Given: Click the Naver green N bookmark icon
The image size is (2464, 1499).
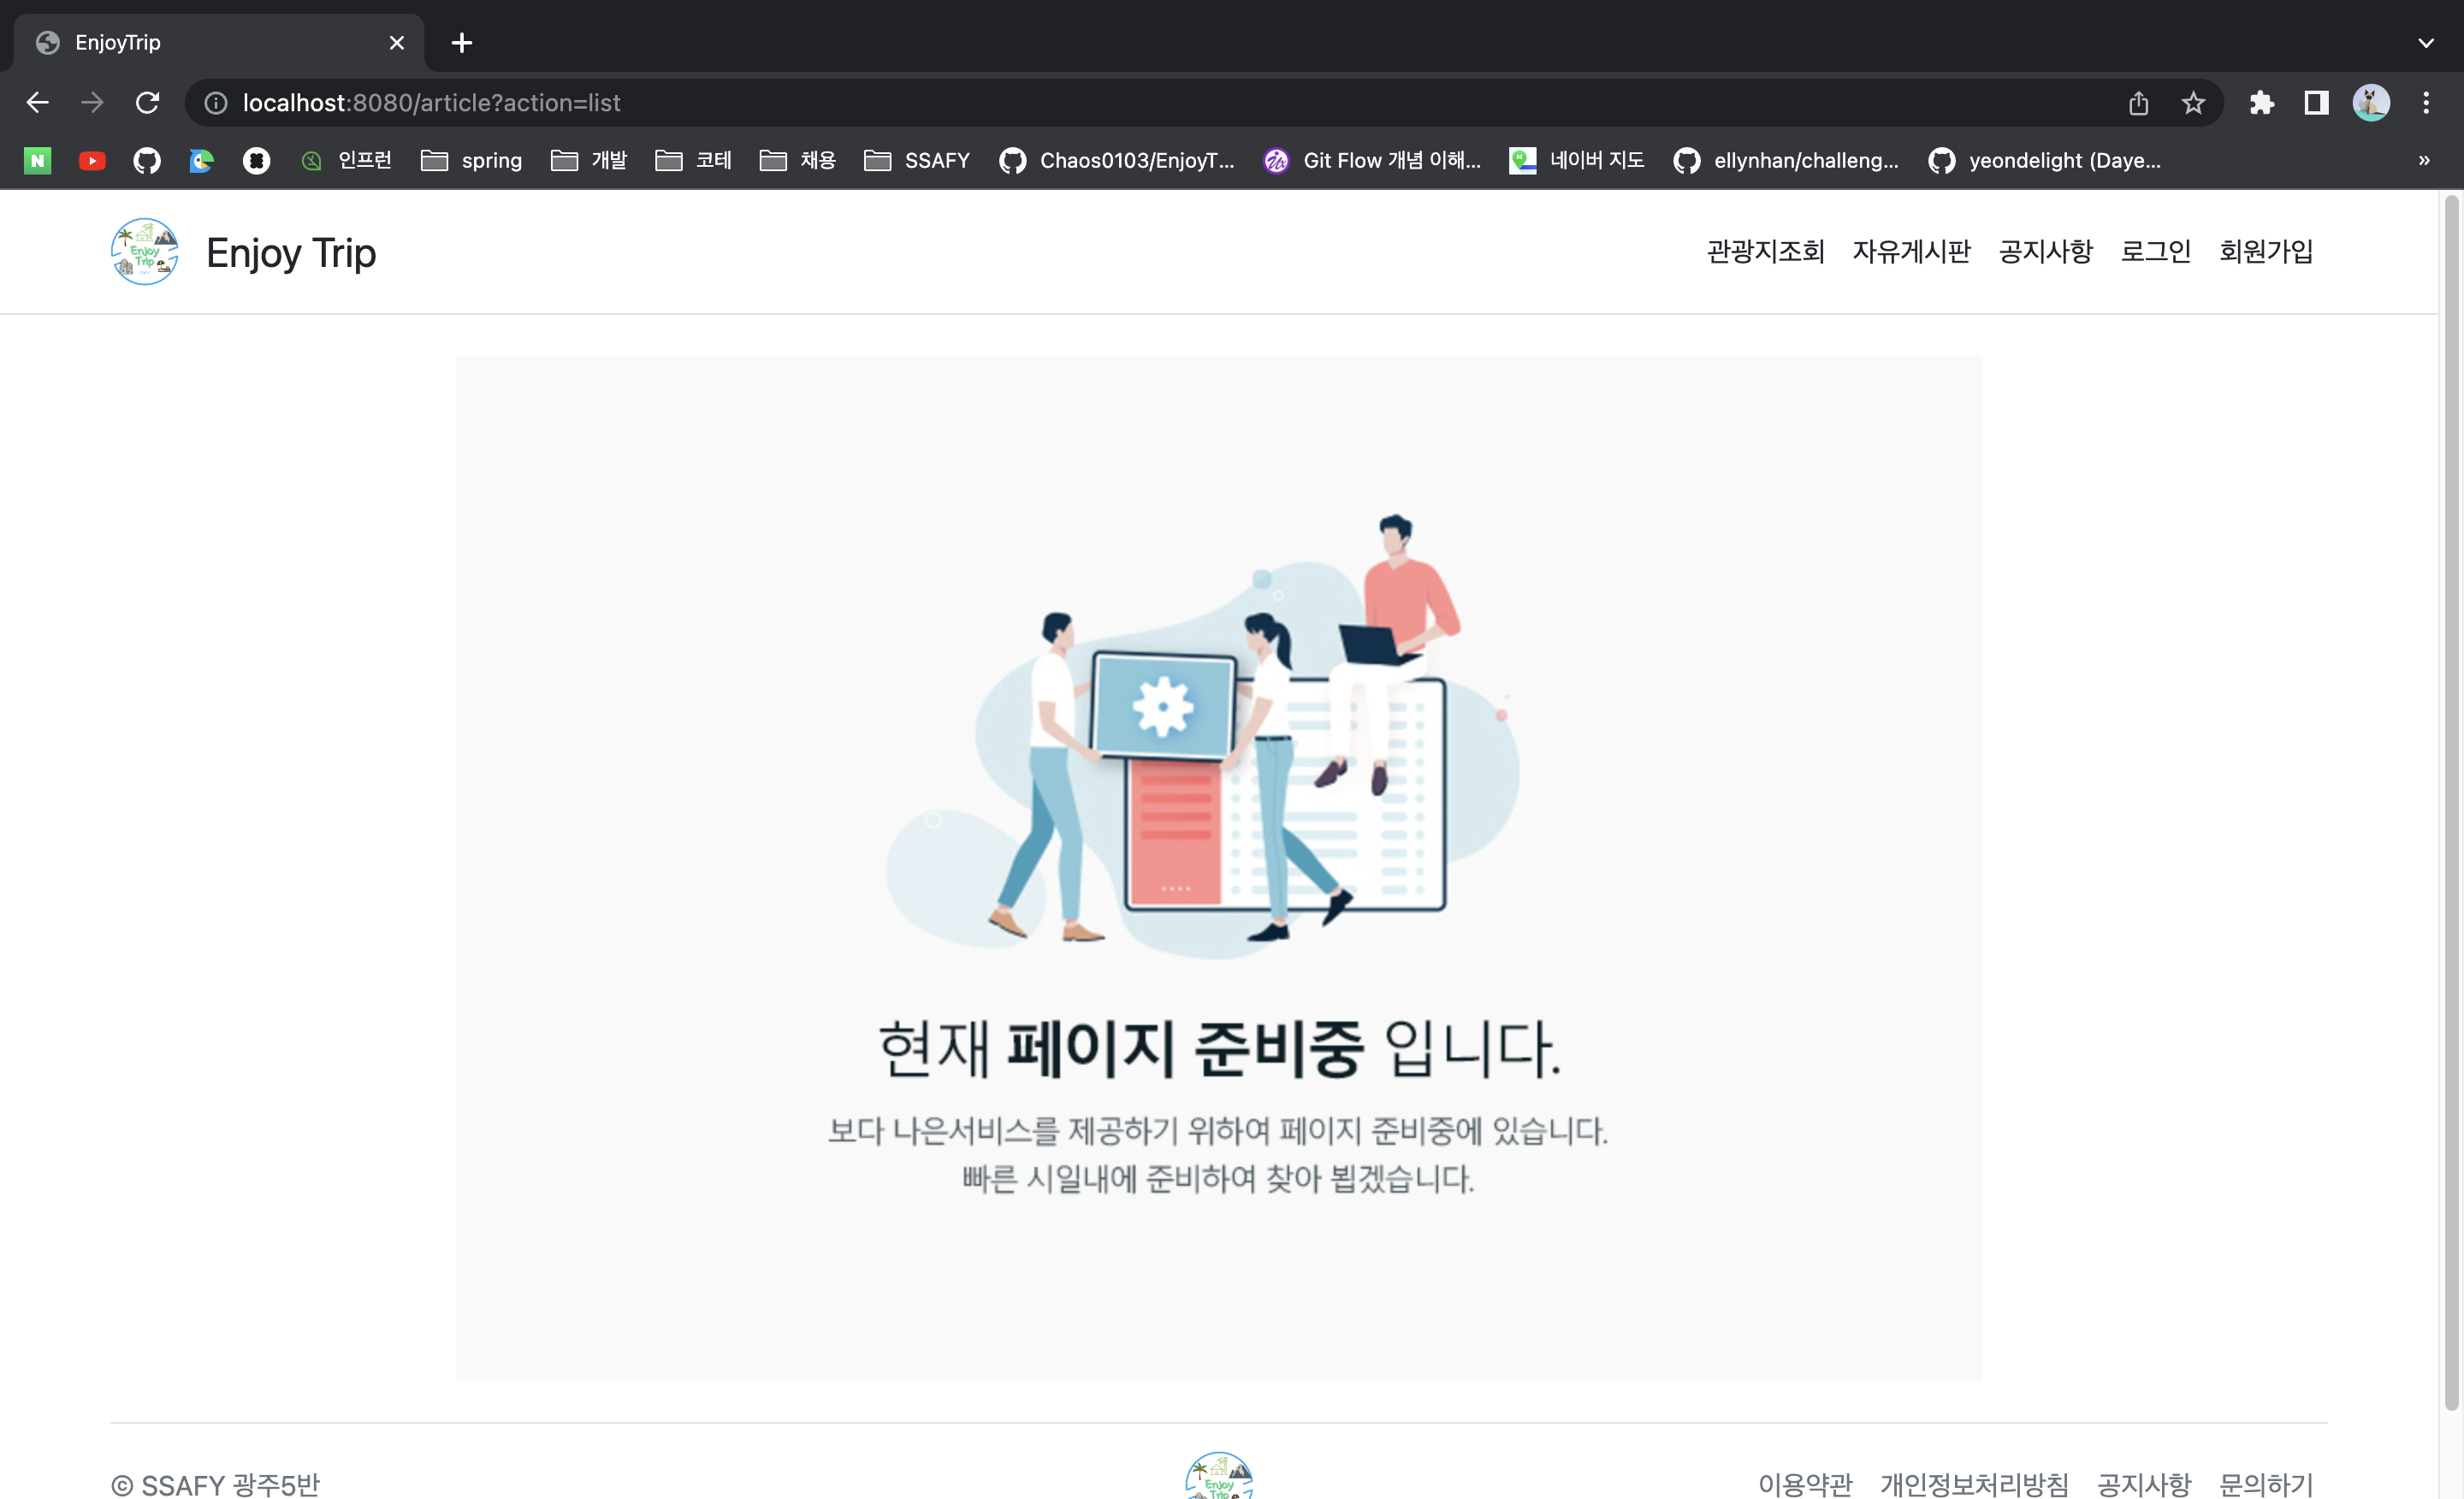Looking at the screenshot, I should pyautogui.click(x=37, y=160).
